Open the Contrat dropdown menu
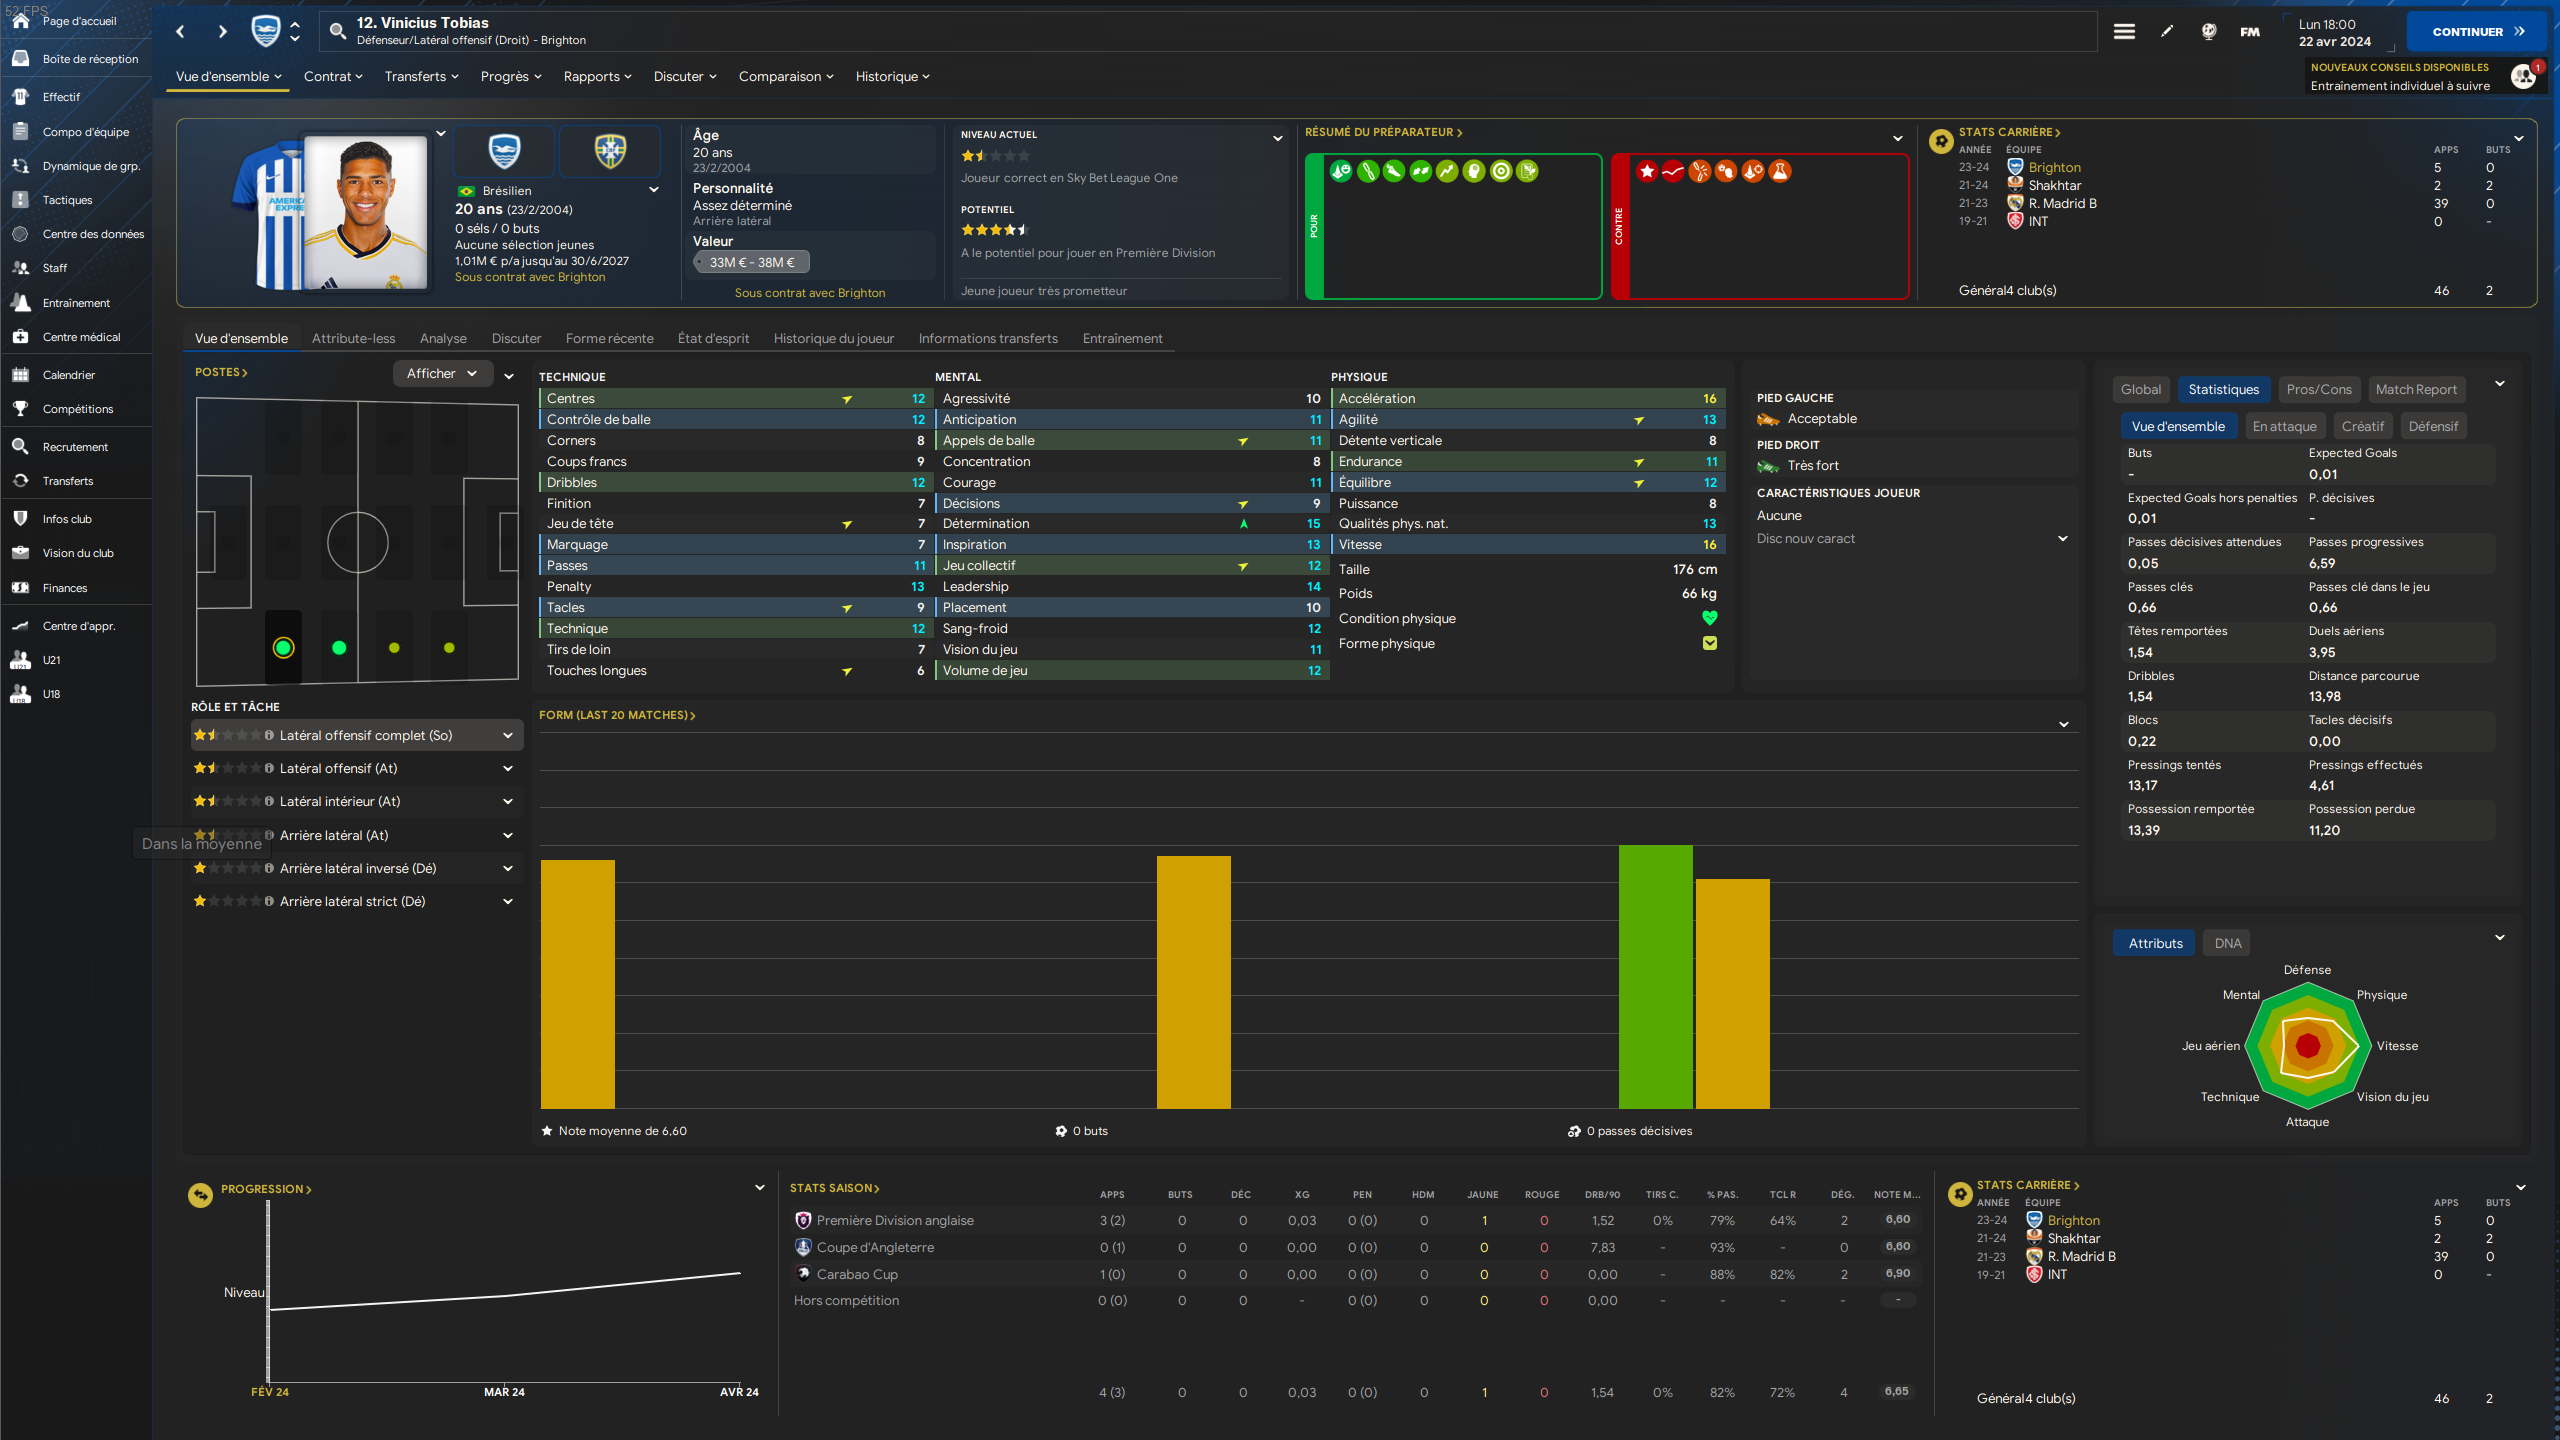 pos(333,76)
